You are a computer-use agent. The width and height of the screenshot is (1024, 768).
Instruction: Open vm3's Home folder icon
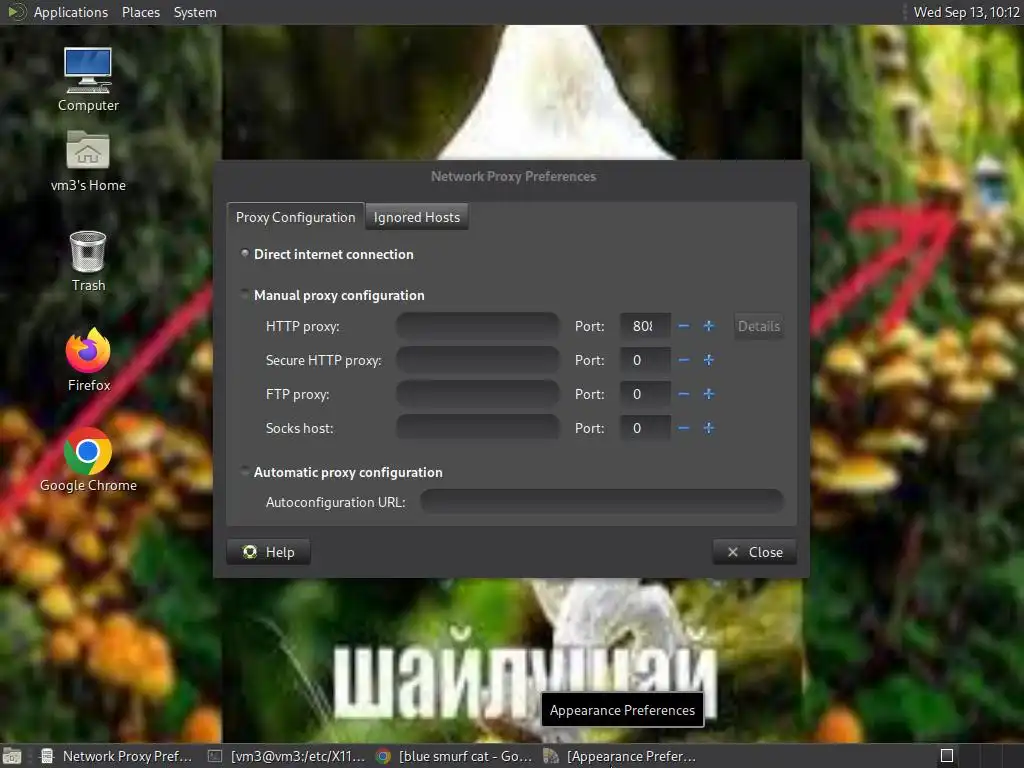pos(88,161)
